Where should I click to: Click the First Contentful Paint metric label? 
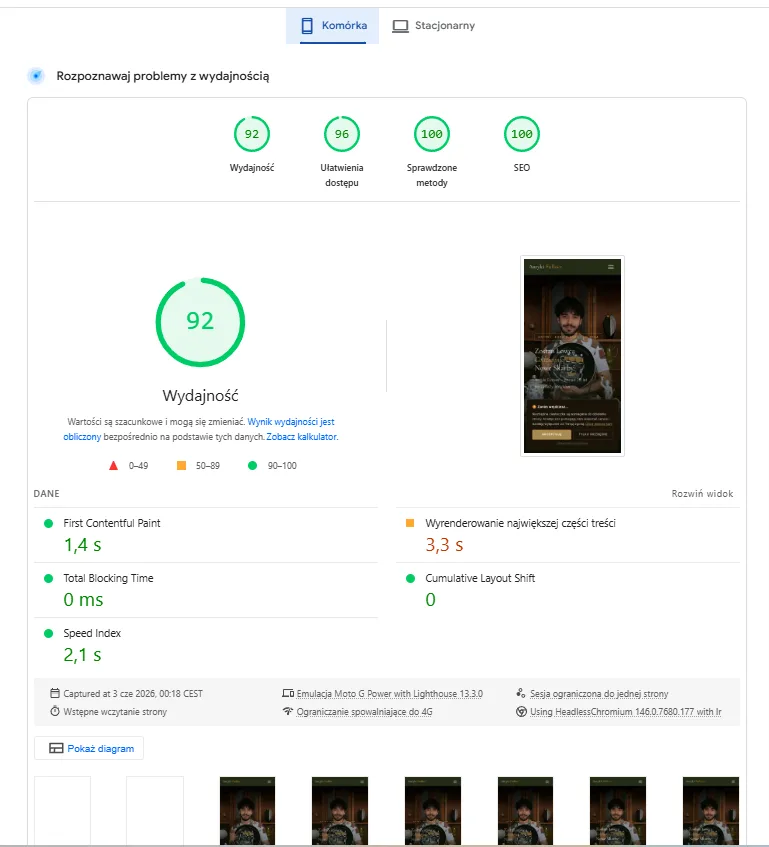point(112,523)
